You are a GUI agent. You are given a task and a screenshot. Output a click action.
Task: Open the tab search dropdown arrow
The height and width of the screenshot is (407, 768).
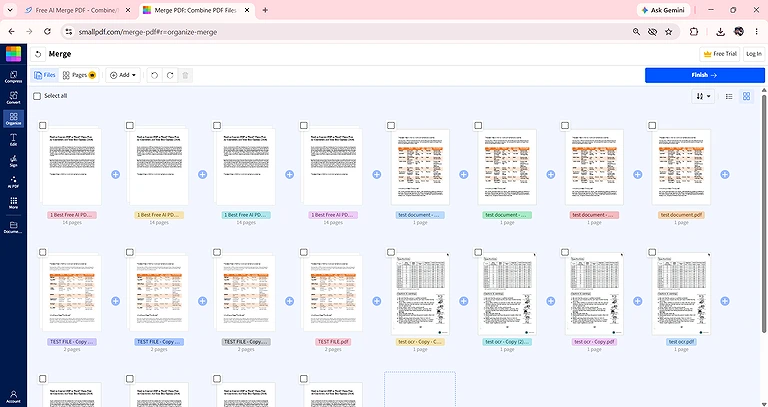[x=10, y=10]
